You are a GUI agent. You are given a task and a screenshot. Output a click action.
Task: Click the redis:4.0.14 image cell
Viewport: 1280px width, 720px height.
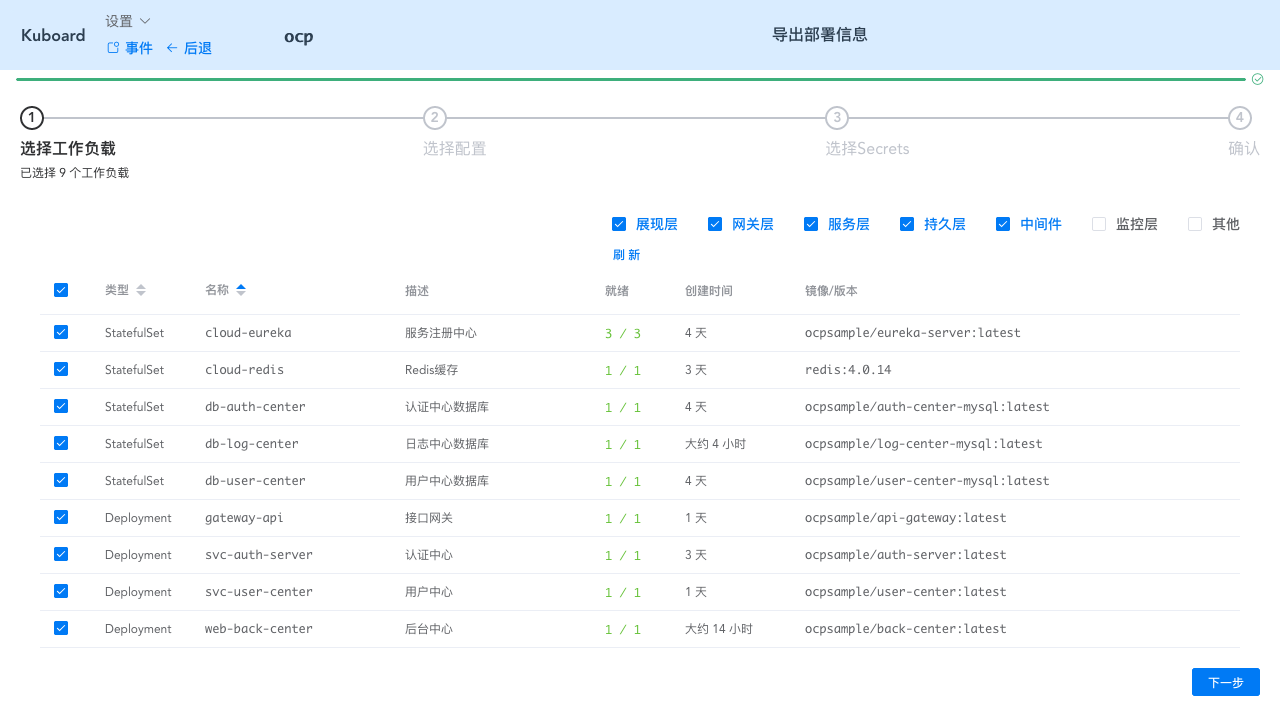coord(848,370)
